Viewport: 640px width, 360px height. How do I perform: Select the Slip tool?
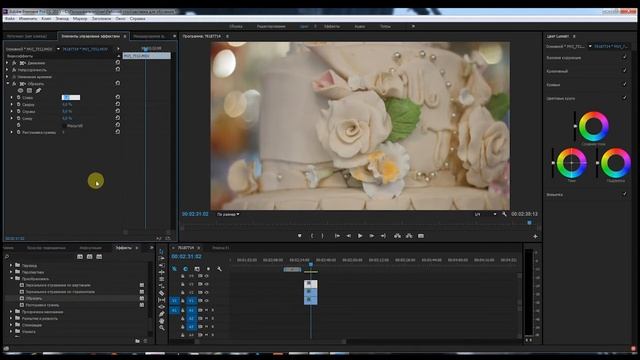tap(162, 300)
